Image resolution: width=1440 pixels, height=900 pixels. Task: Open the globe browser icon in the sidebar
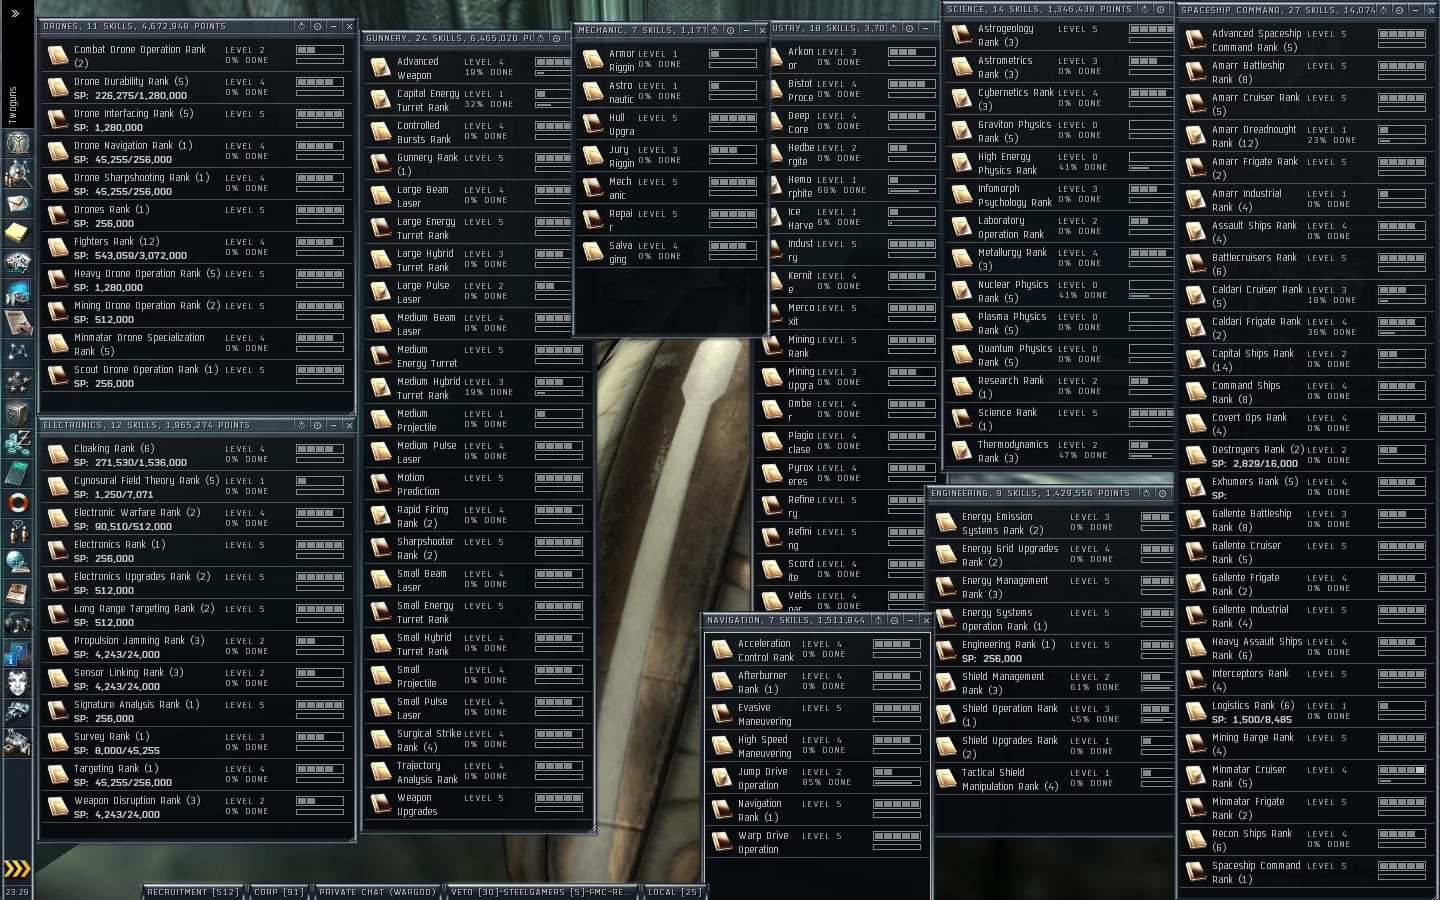(17, 562)
